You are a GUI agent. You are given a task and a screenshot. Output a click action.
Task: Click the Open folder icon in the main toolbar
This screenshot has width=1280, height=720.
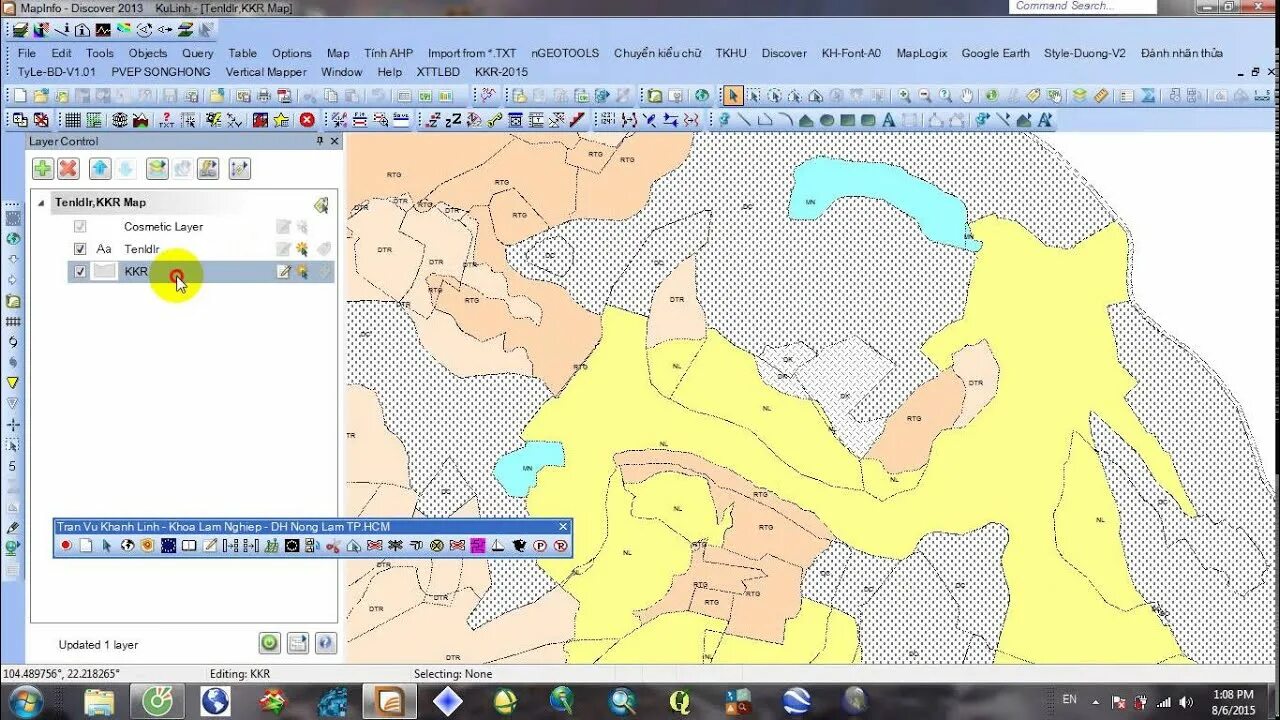[41, 96]
